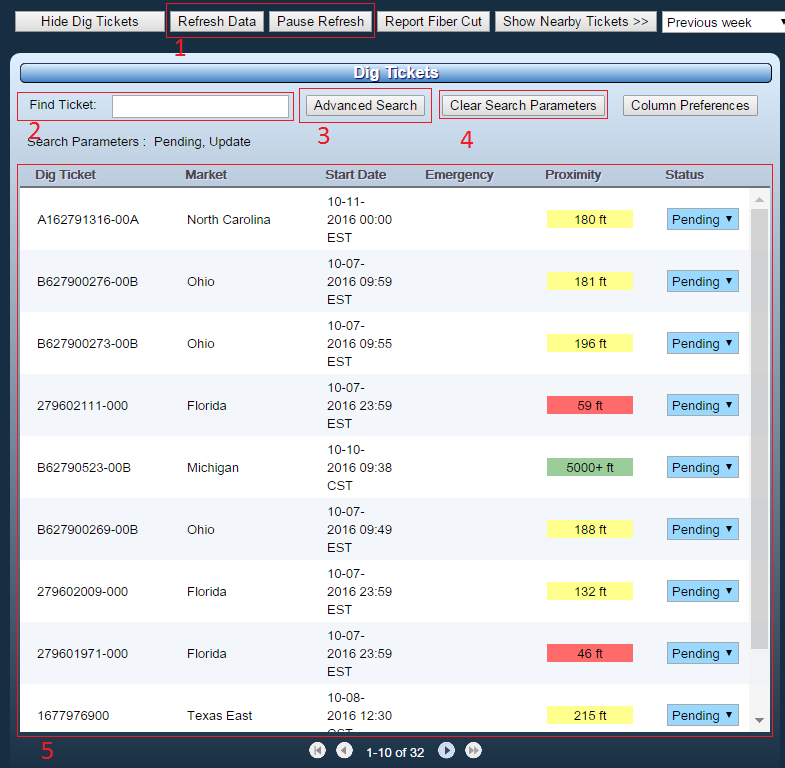Open the Previous week time range dropdown
Viewport: 785px width, 768px height.
click(724, 22)
